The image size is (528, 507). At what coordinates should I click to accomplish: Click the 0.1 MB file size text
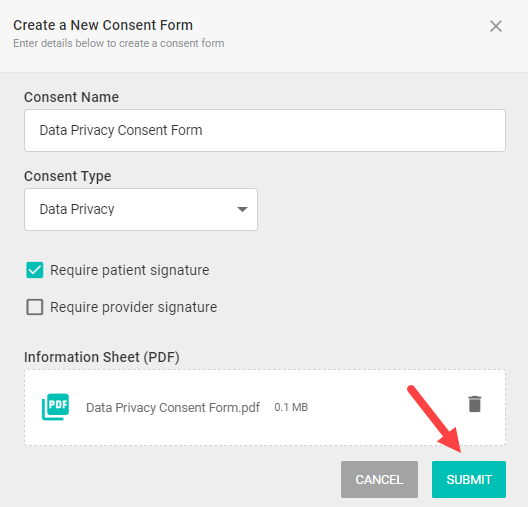(291, 407)
